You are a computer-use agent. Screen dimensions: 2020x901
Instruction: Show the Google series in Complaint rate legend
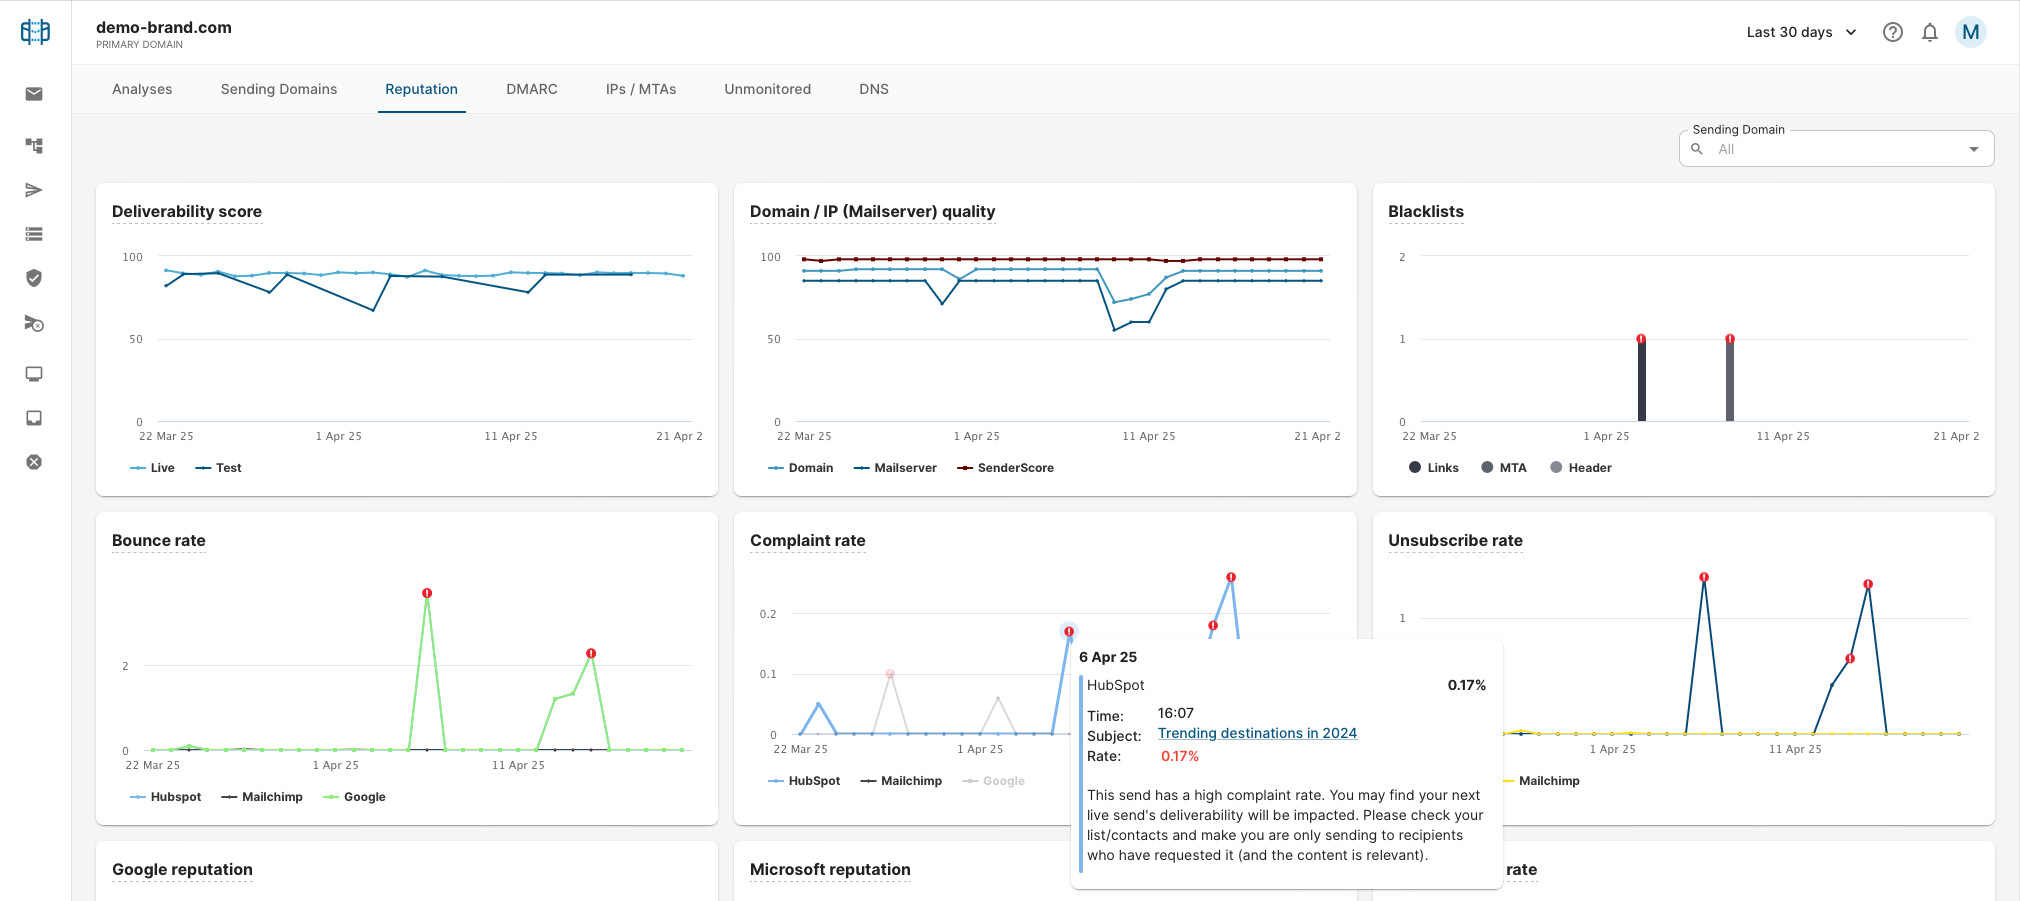click(x=993, y=781)
